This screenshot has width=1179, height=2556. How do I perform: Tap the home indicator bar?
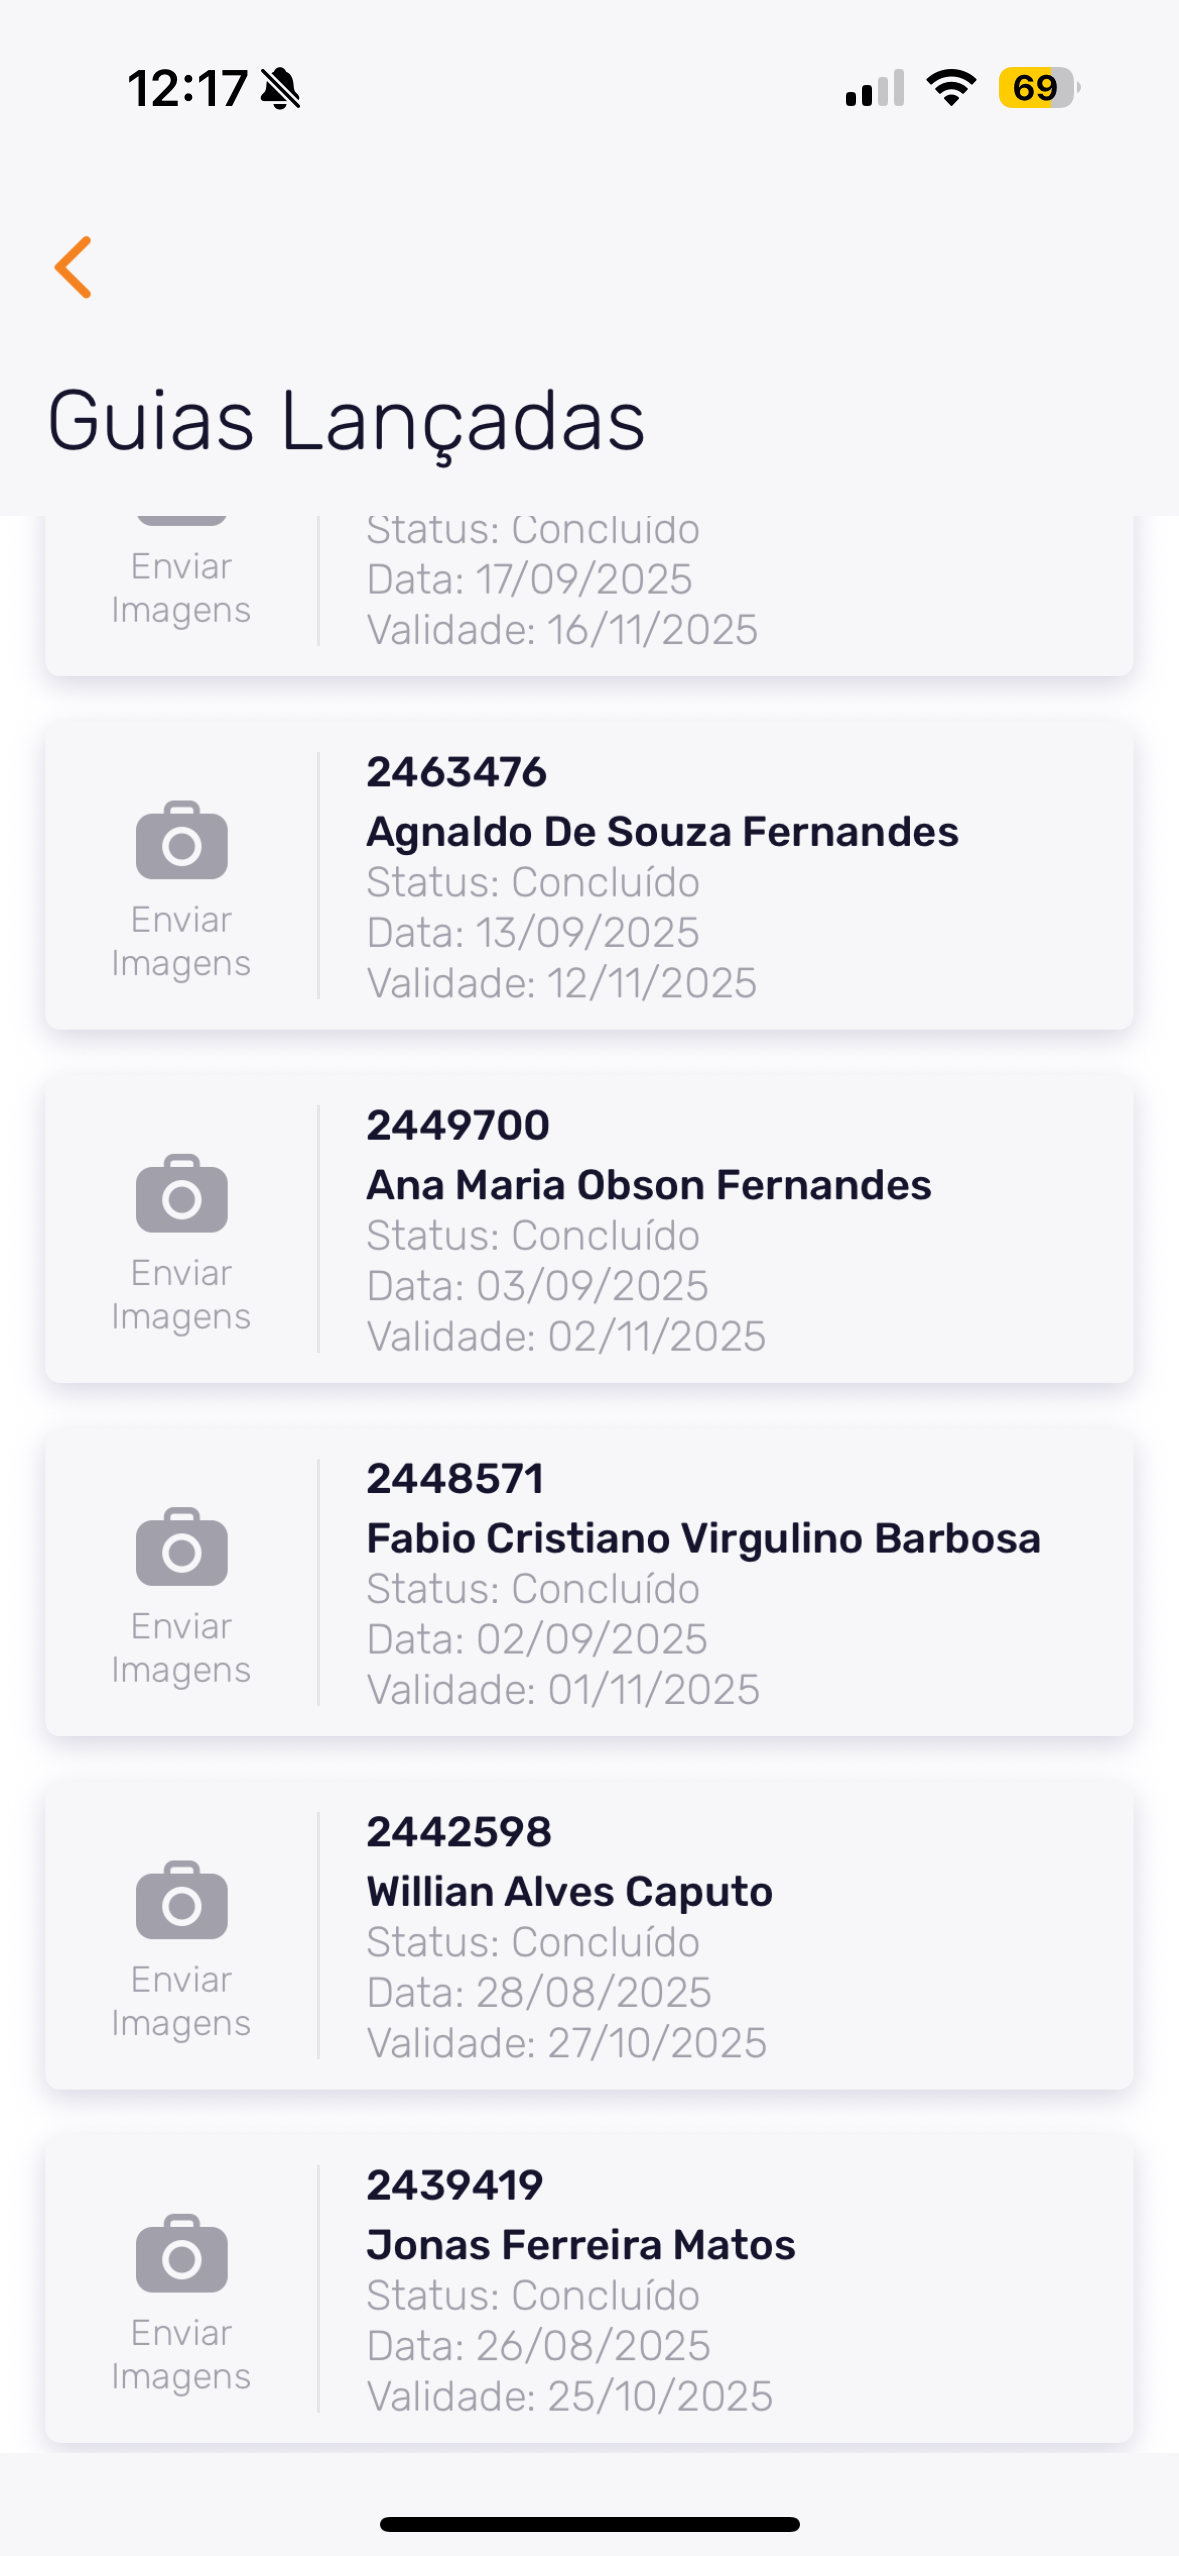tap(589, 2524)
